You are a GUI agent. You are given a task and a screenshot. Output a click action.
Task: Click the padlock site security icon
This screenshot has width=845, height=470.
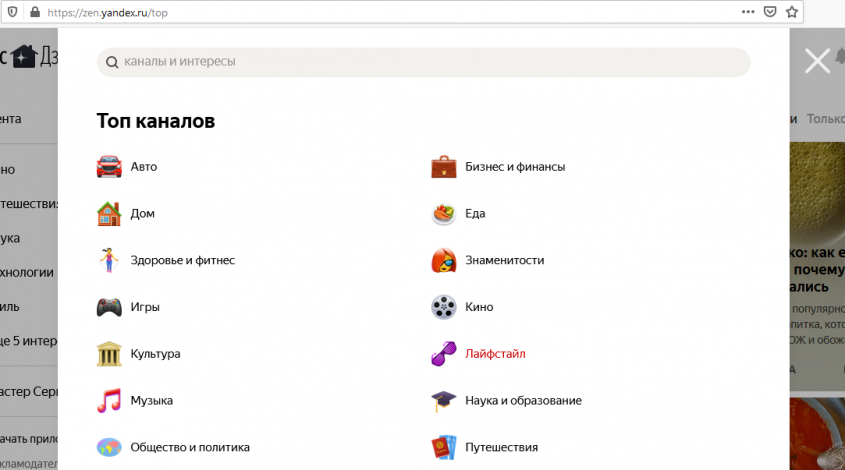(35, 12)
